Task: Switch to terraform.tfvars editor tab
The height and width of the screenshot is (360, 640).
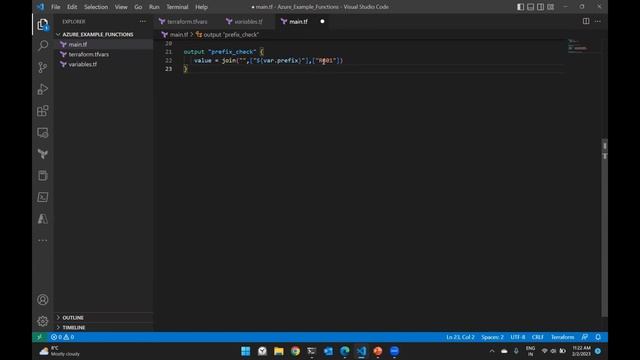Action: (187, 22)
